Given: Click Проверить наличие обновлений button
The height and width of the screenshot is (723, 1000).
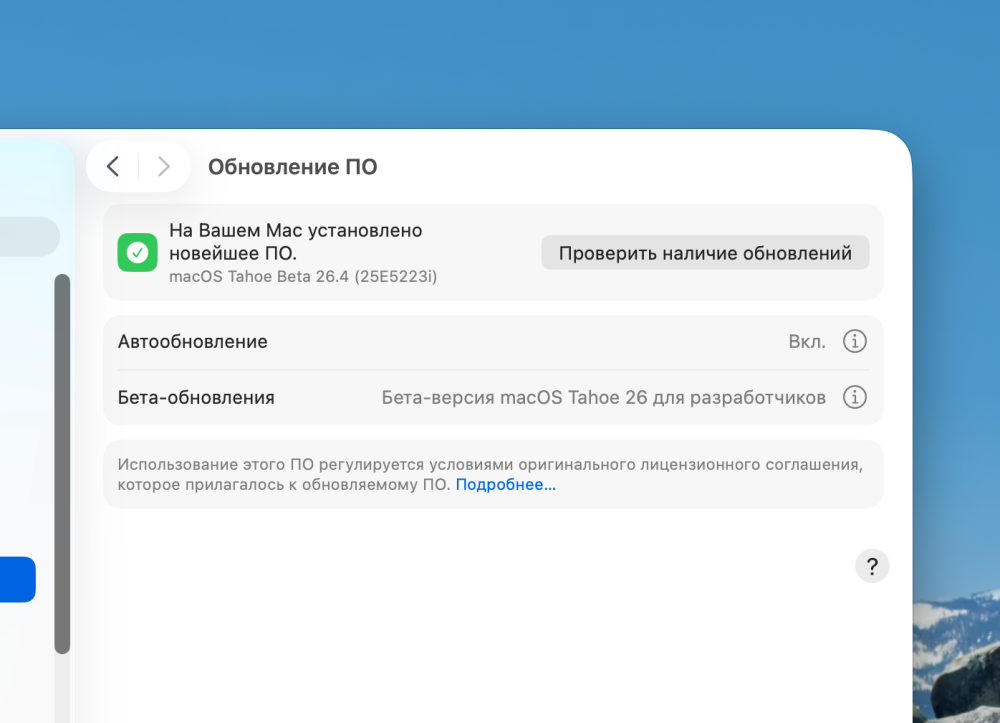Looking at the screenshot, I should pos(705,253).
